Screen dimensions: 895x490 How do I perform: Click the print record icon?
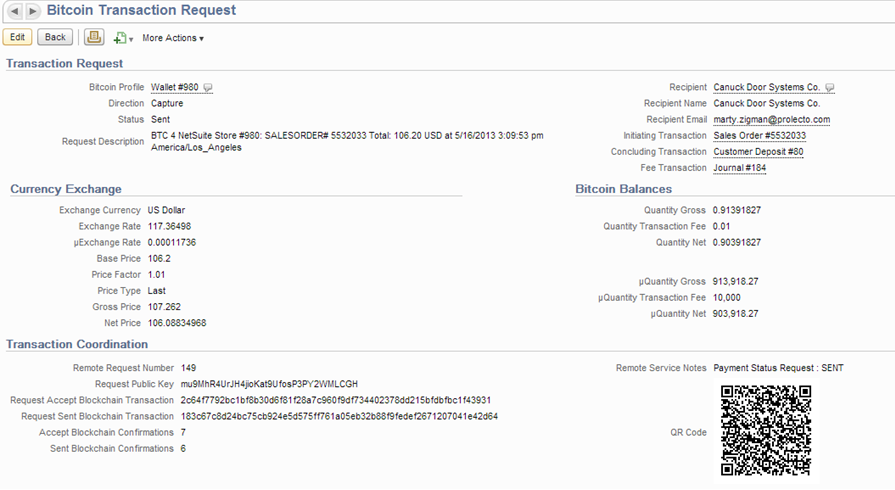point(94,37)
